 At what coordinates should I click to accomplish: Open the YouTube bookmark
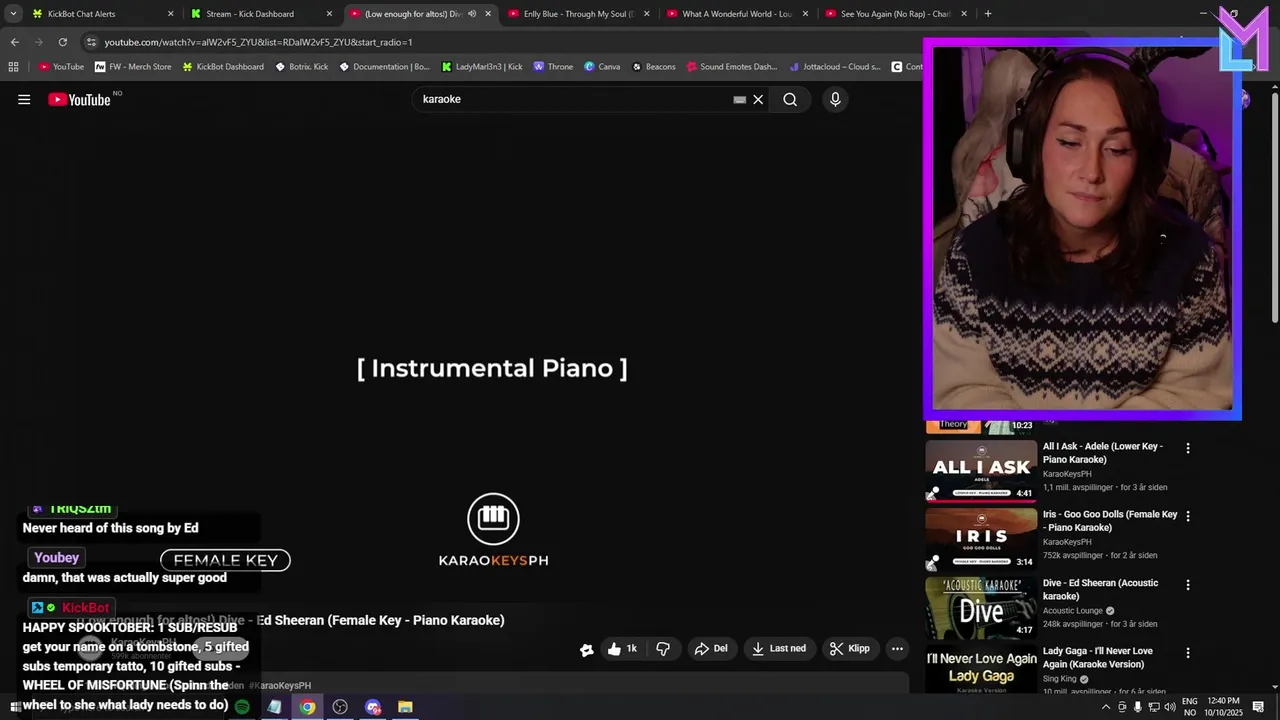pos(61,67)
